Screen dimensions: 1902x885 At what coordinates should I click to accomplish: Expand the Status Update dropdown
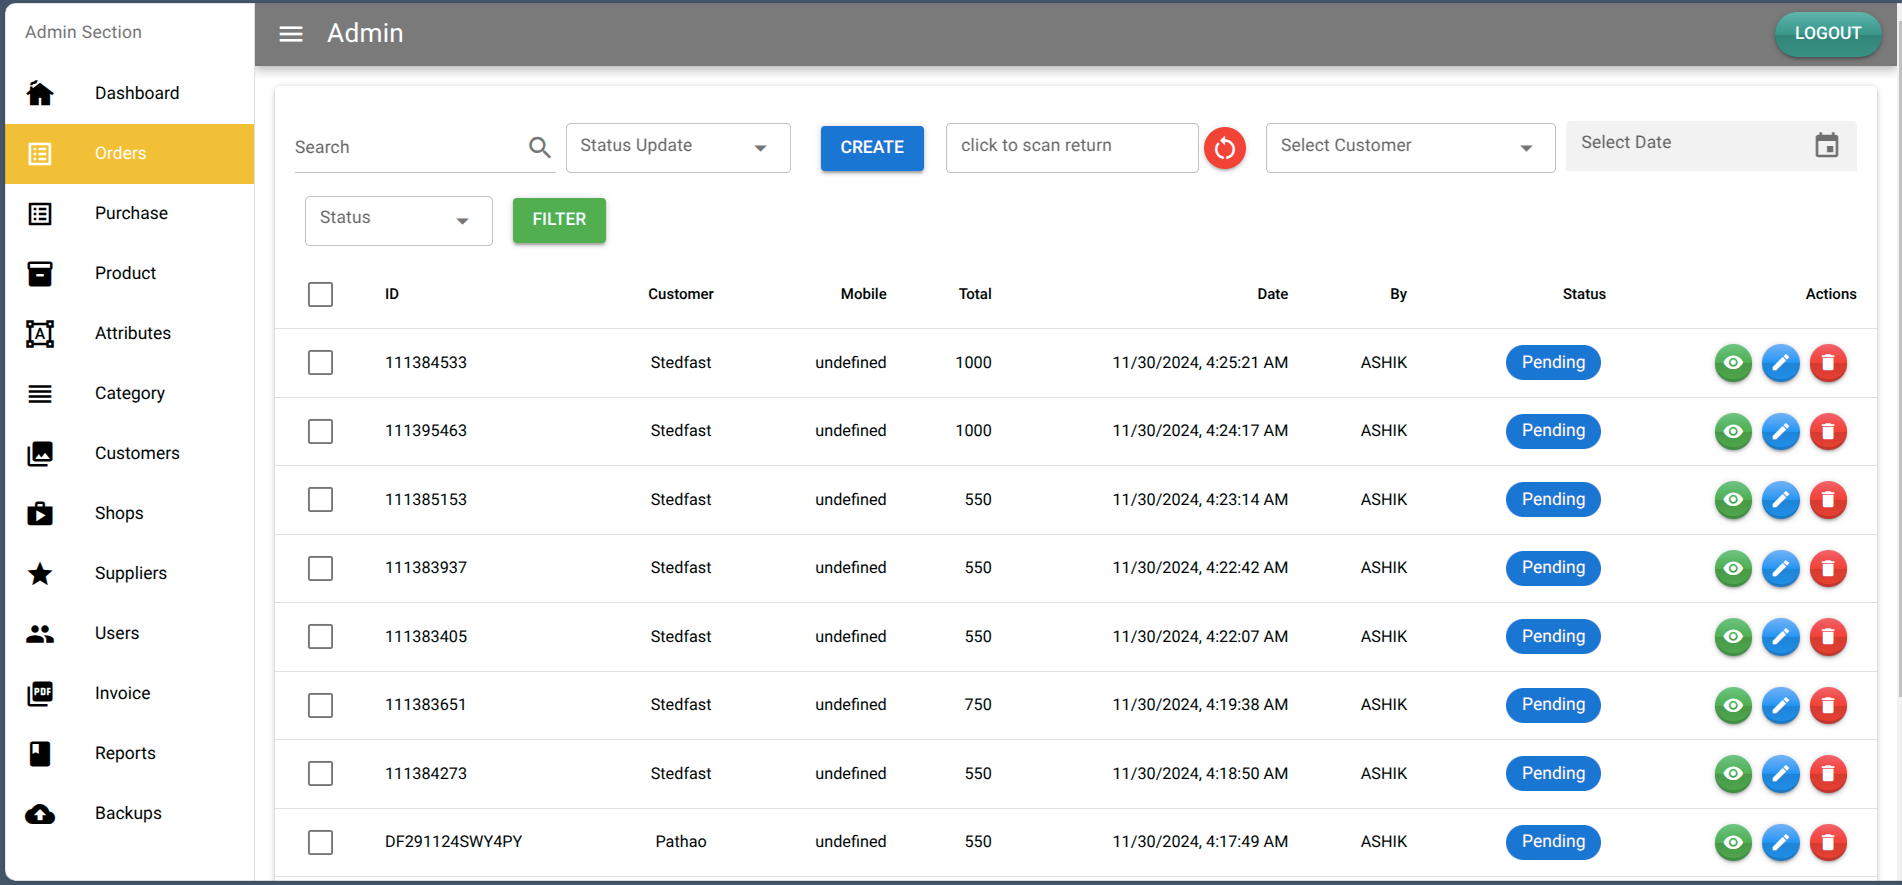point(677,148)
